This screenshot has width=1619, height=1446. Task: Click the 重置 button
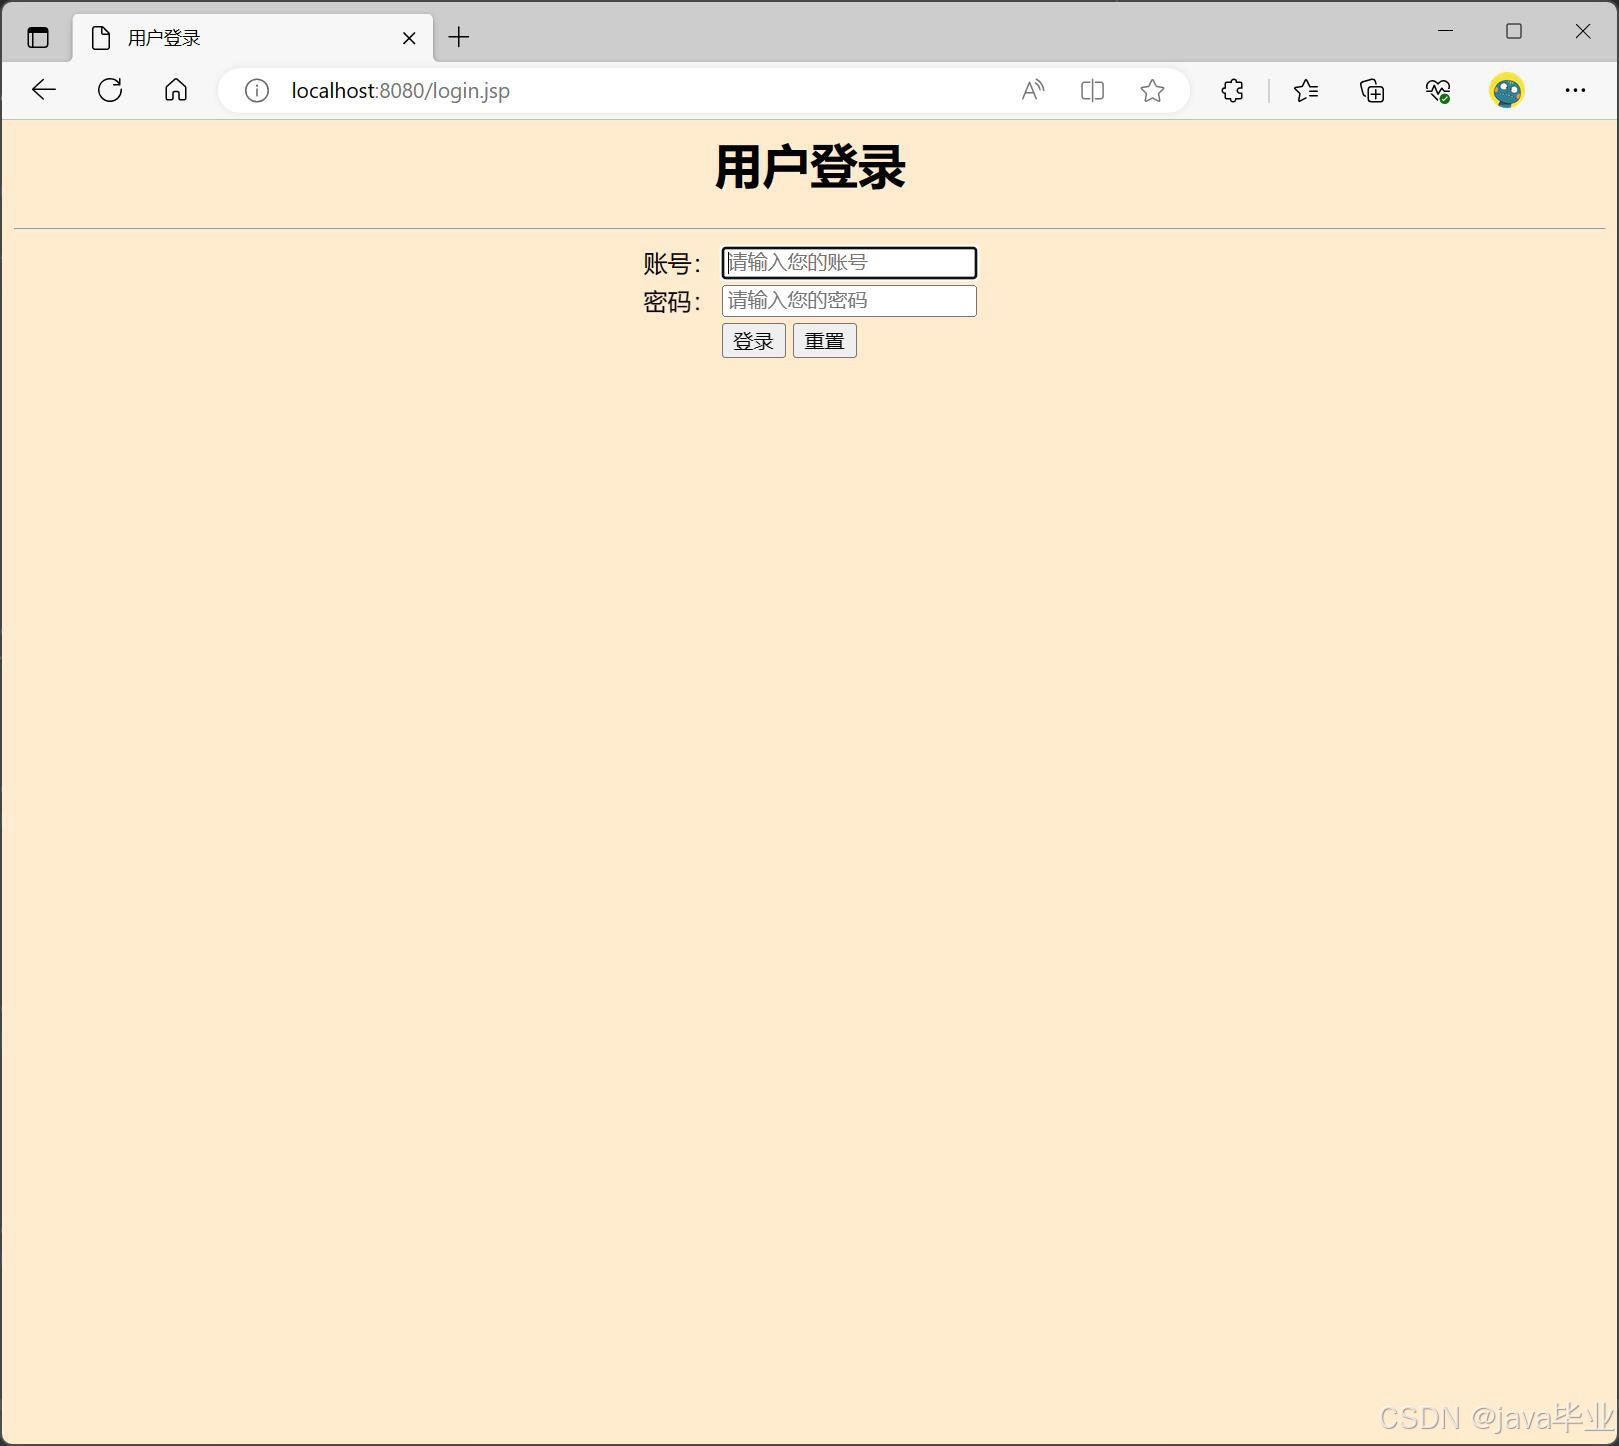(824, 340)
